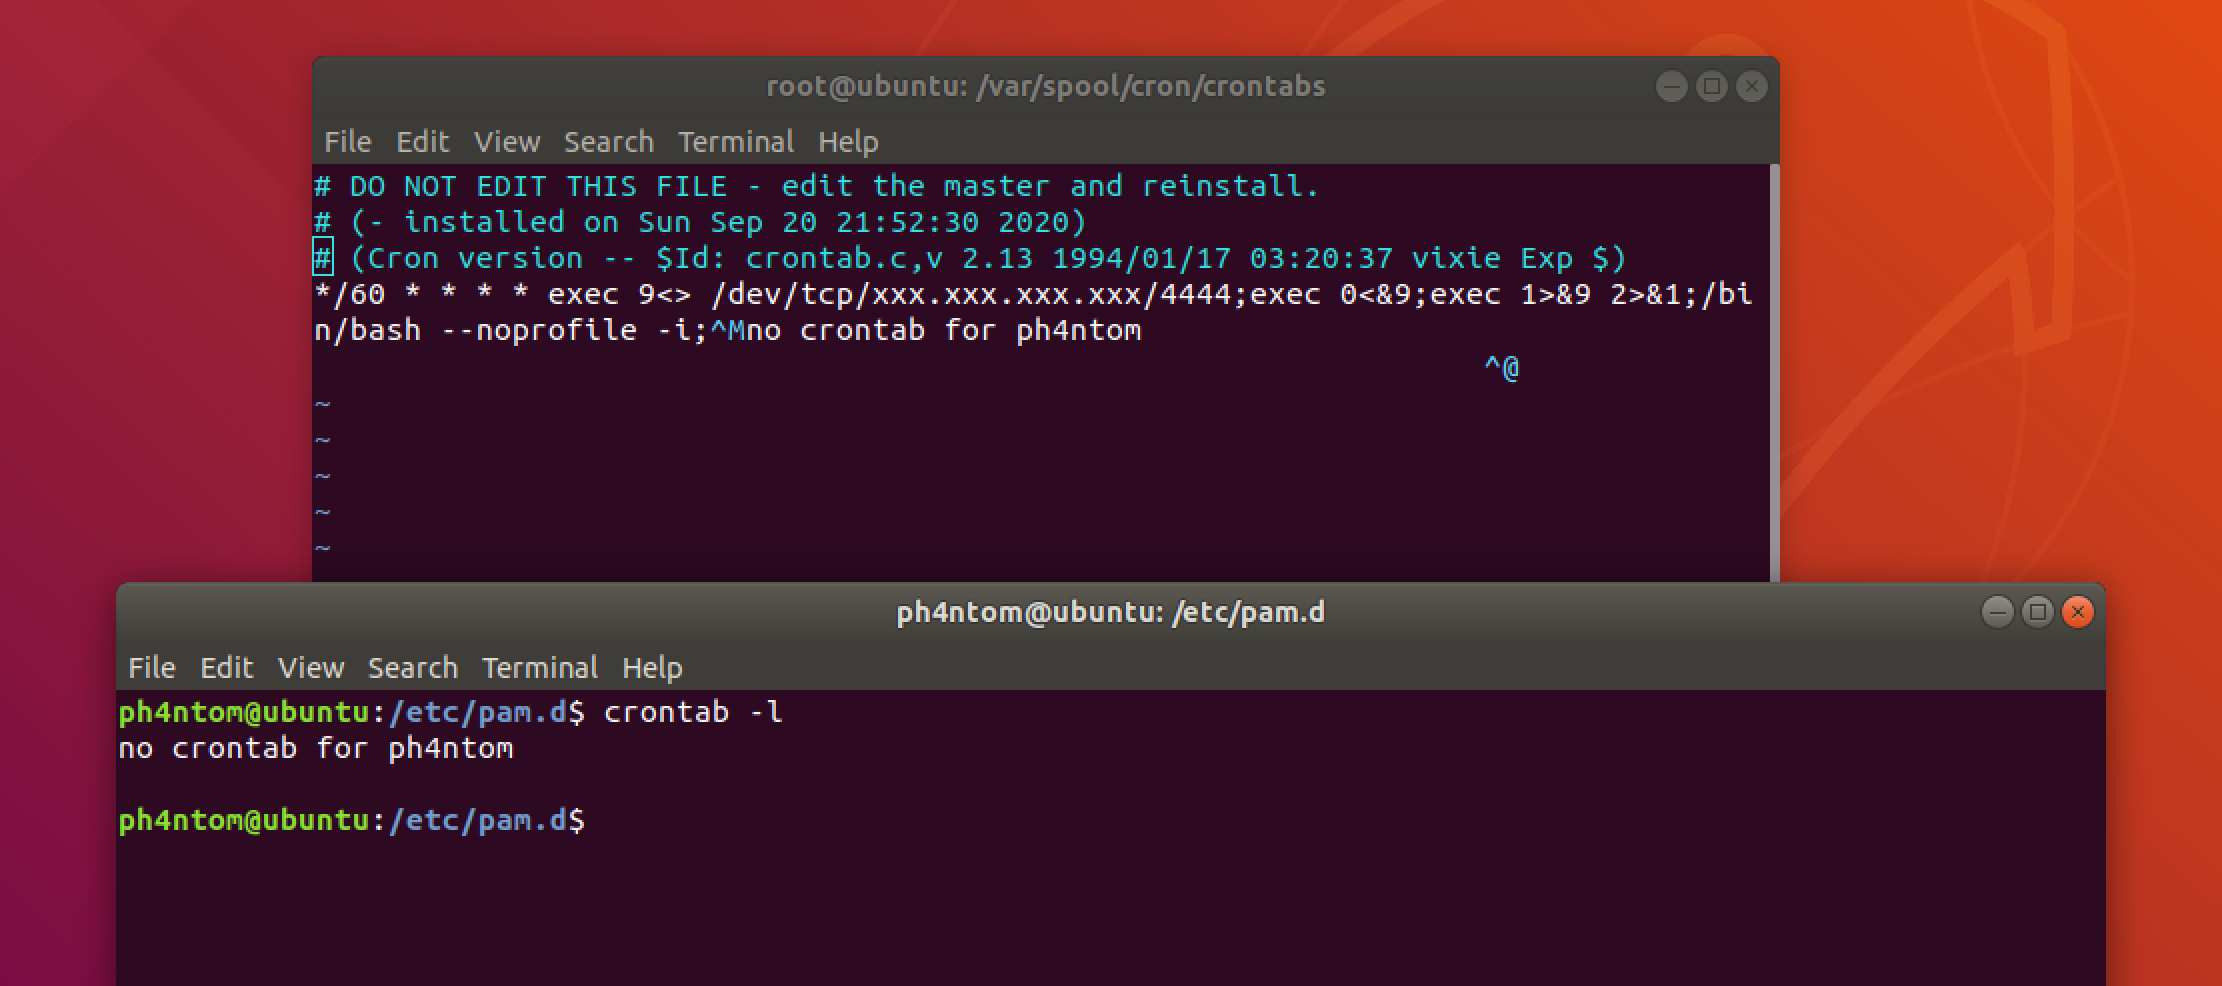
Task: Click the 'DO NOT EDIT THIS FILE' comment line
Action: [x=816, y=186]
